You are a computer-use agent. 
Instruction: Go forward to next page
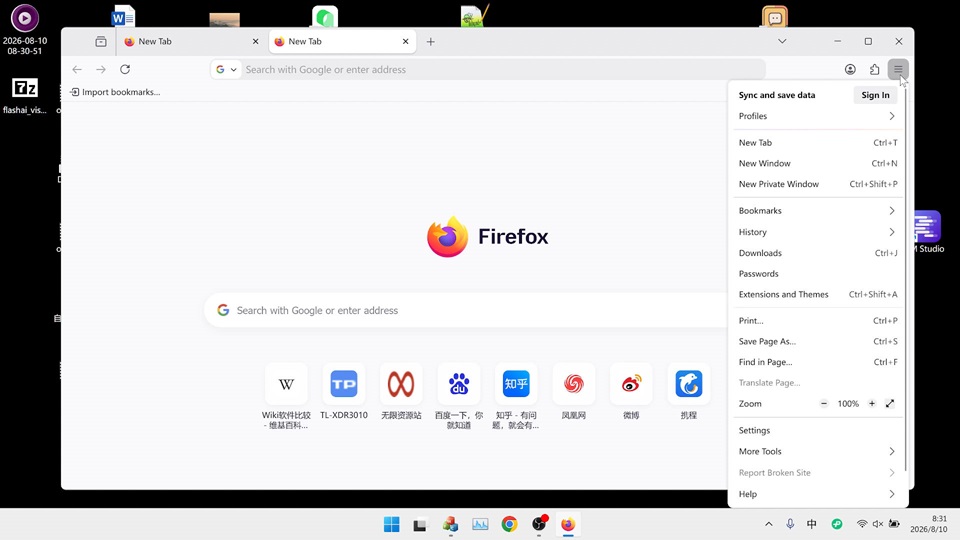tap(101, 69)
